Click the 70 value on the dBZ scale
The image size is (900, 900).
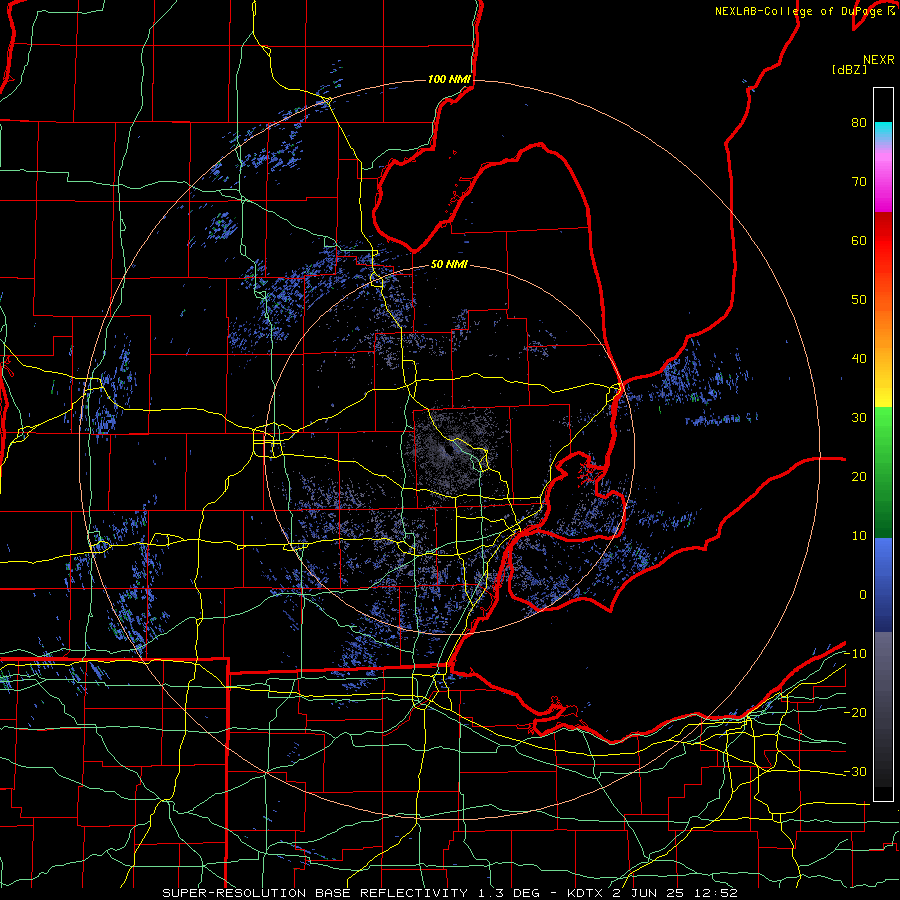tap(859, 181)
